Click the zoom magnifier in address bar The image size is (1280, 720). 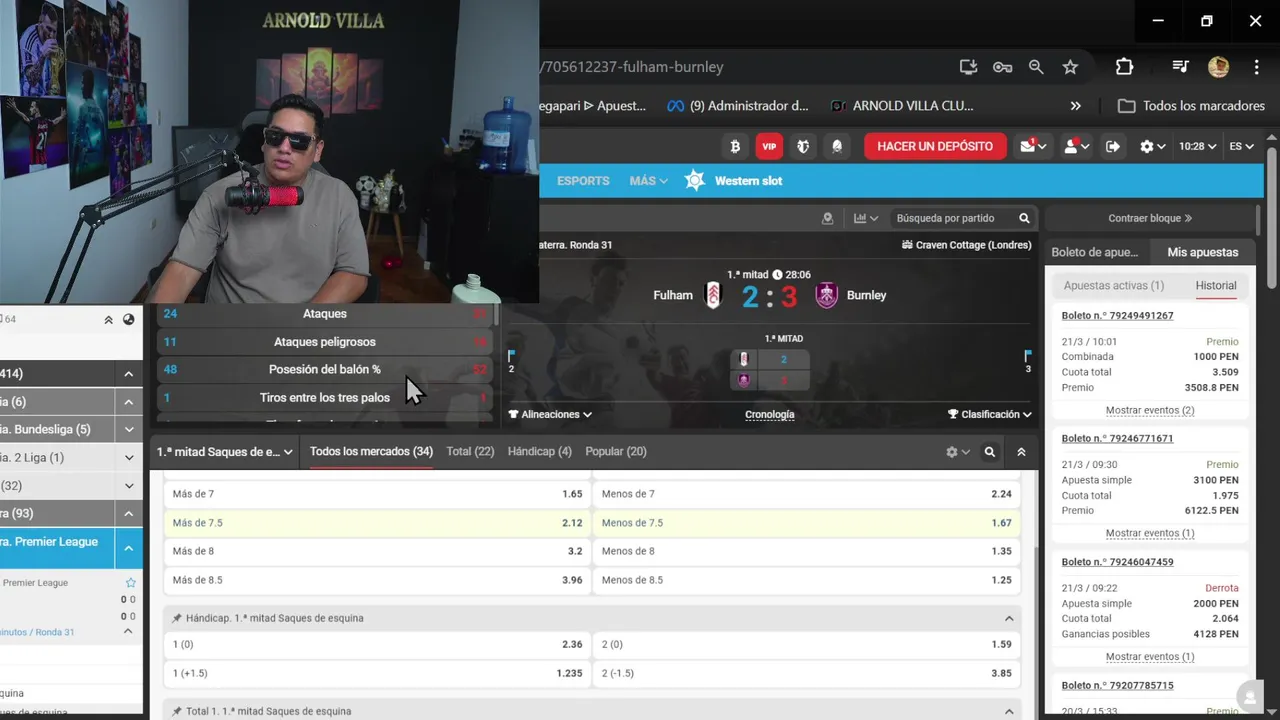point(1036,67)
